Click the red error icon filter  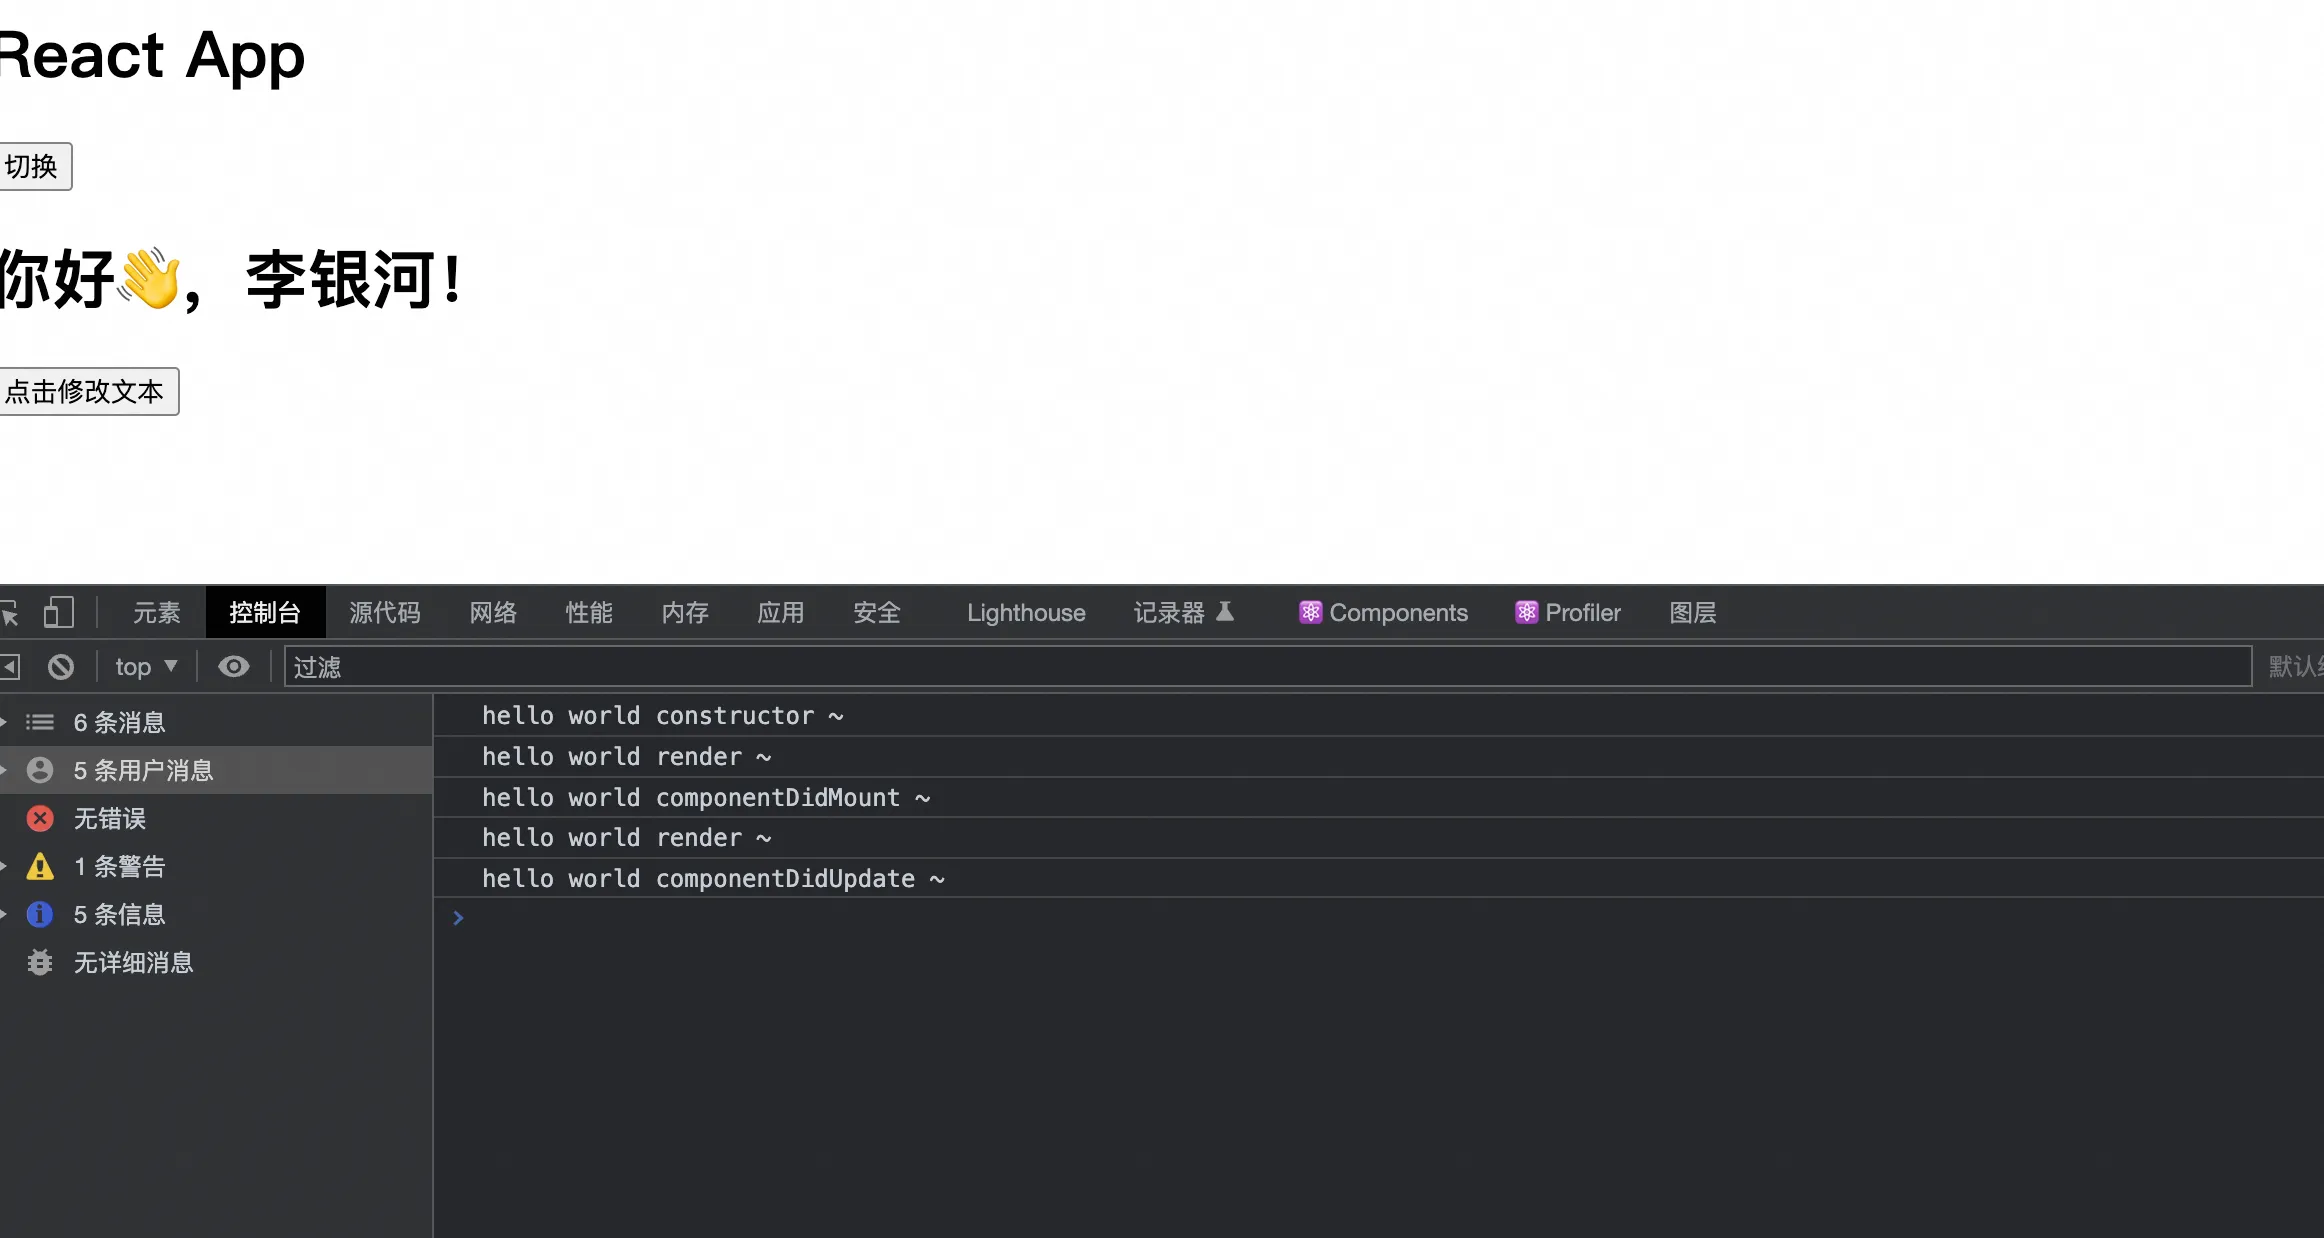[x=40, y=819]
